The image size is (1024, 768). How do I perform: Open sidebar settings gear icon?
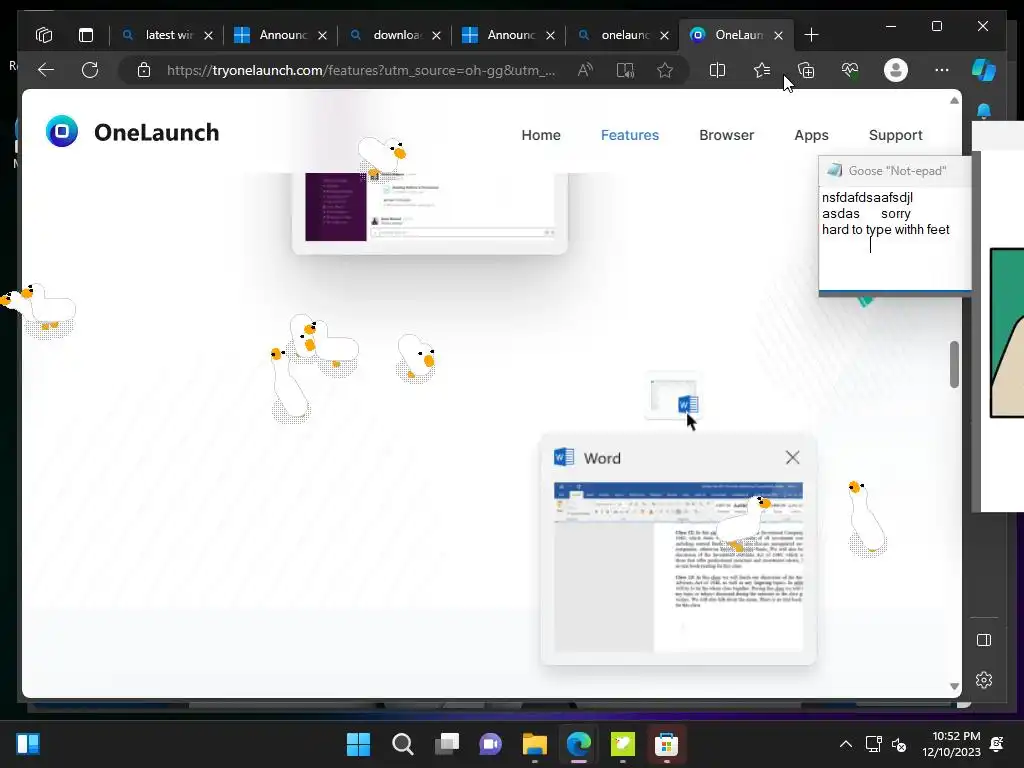click(x=984, y=680)
